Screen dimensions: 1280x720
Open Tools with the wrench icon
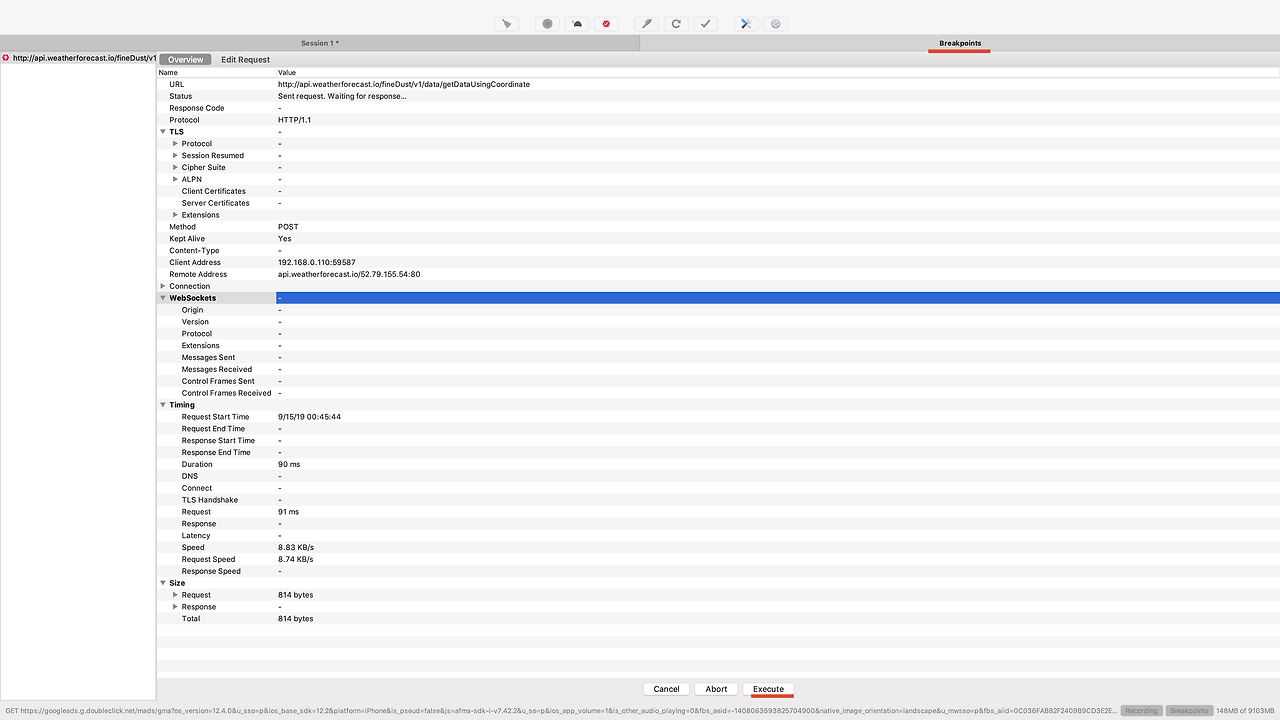click(745, 23)
